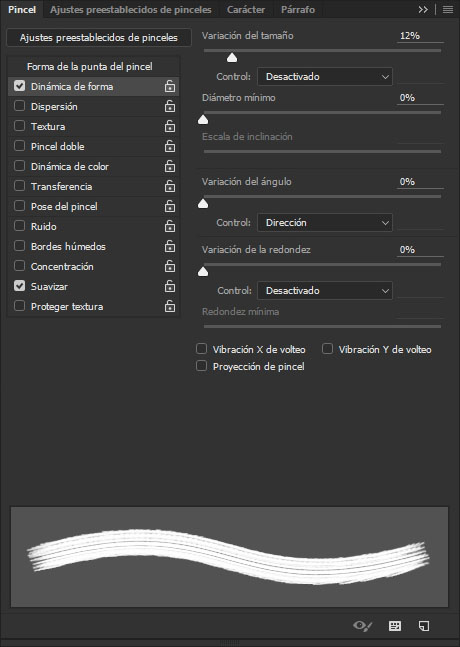Toggle live brush tip preview eye icon
The image size is (460, 647).
[x=363, y=626]
